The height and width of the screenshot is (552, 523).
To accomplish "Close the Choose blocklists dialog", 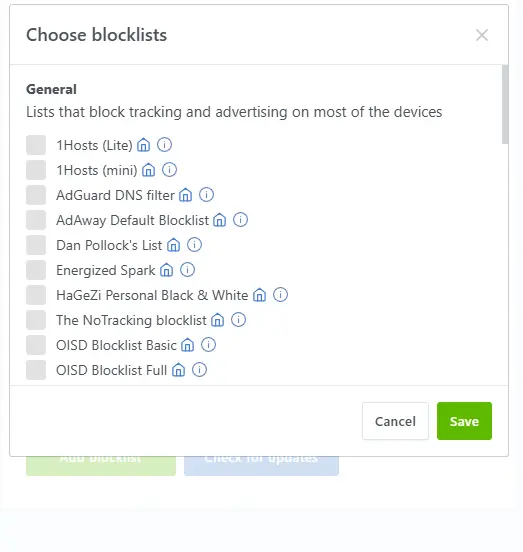I will [482, 35].
